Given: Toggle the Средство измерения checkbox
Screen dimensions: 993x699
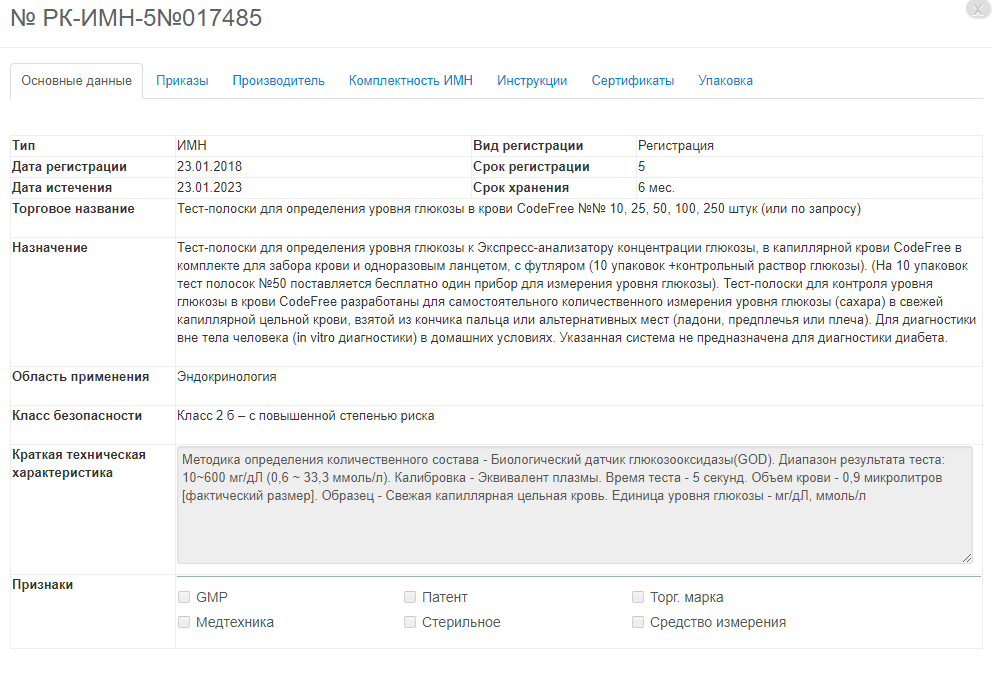Looking at the screenshot, I should 638,622.
